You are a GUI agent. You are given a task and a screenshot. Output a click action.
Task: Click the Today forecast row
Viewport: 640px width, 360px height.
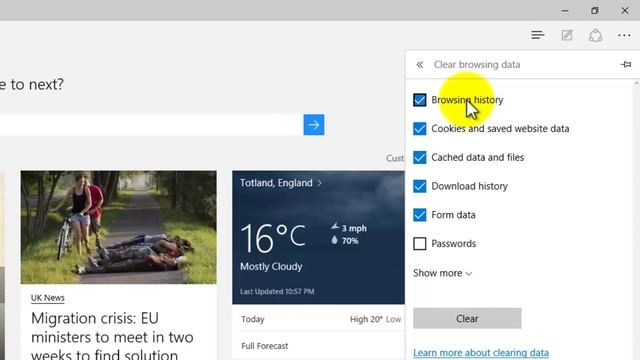(318, 319)
